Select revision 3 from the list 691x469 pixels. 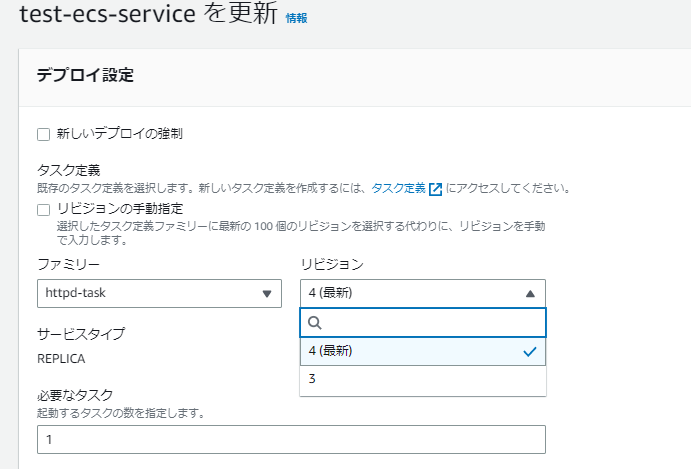click(x=423, y=379)
